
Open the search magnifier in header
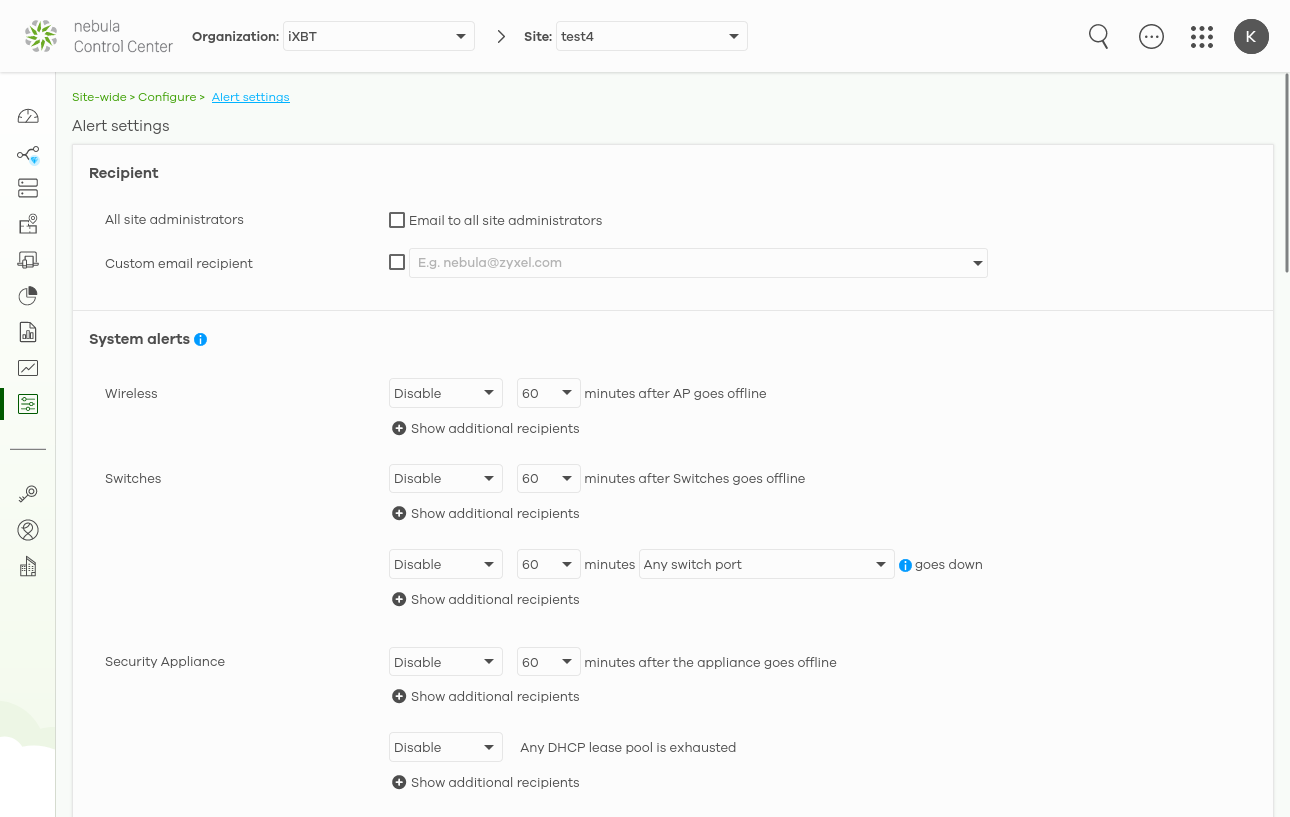1098,37
